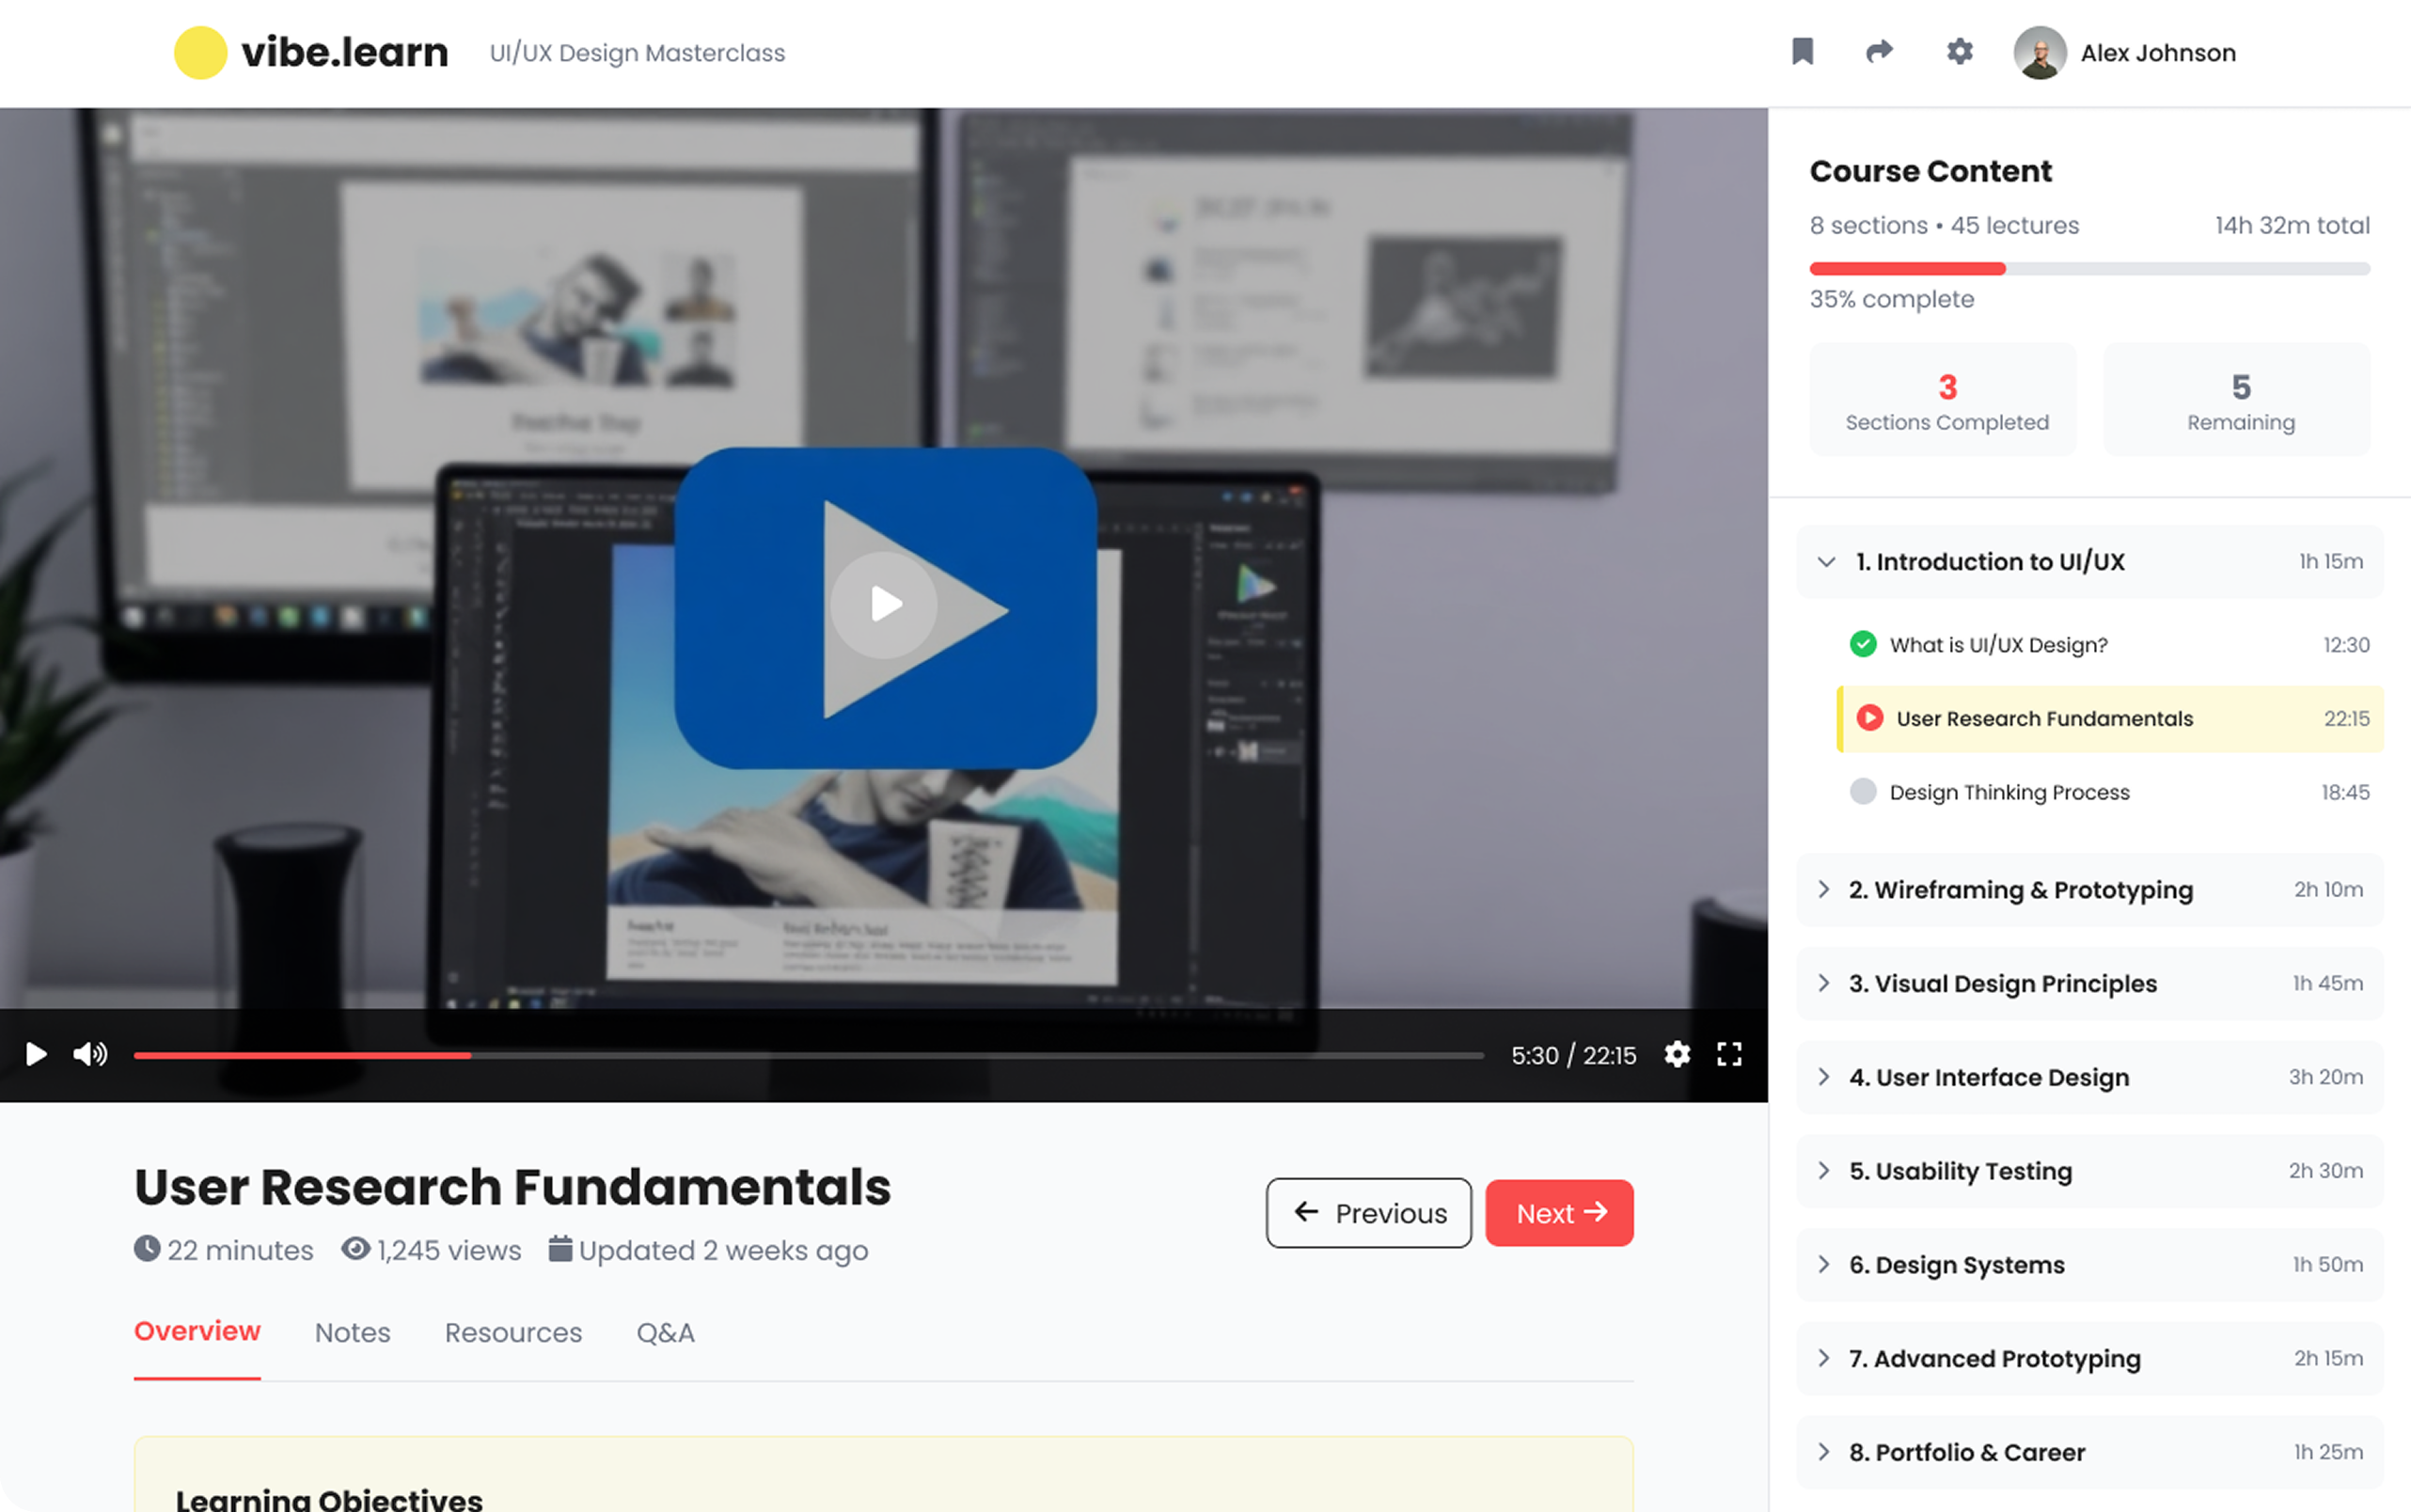Screen dimensions: 2411x1512
Task: Toggle completed check on What is UI/UX Design?
Action: click(x=1862, y=644)
